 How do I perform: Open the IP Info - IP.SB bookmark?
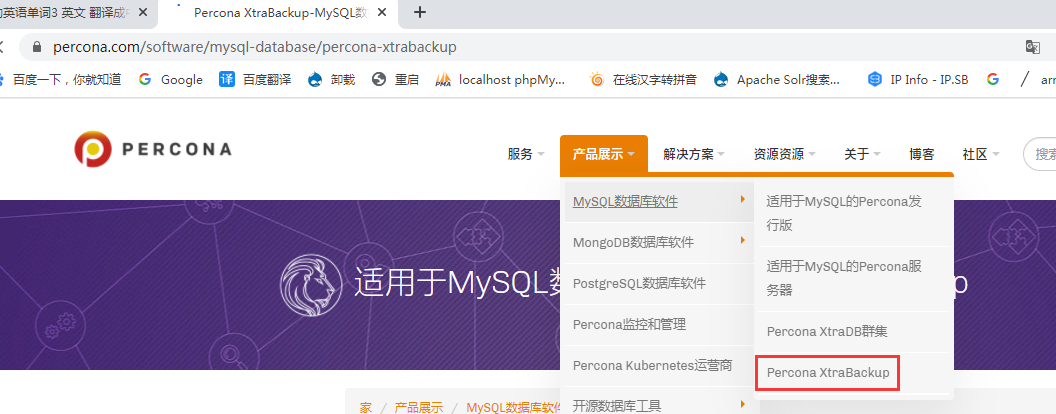pyautogui.click(x=918, y=79)
